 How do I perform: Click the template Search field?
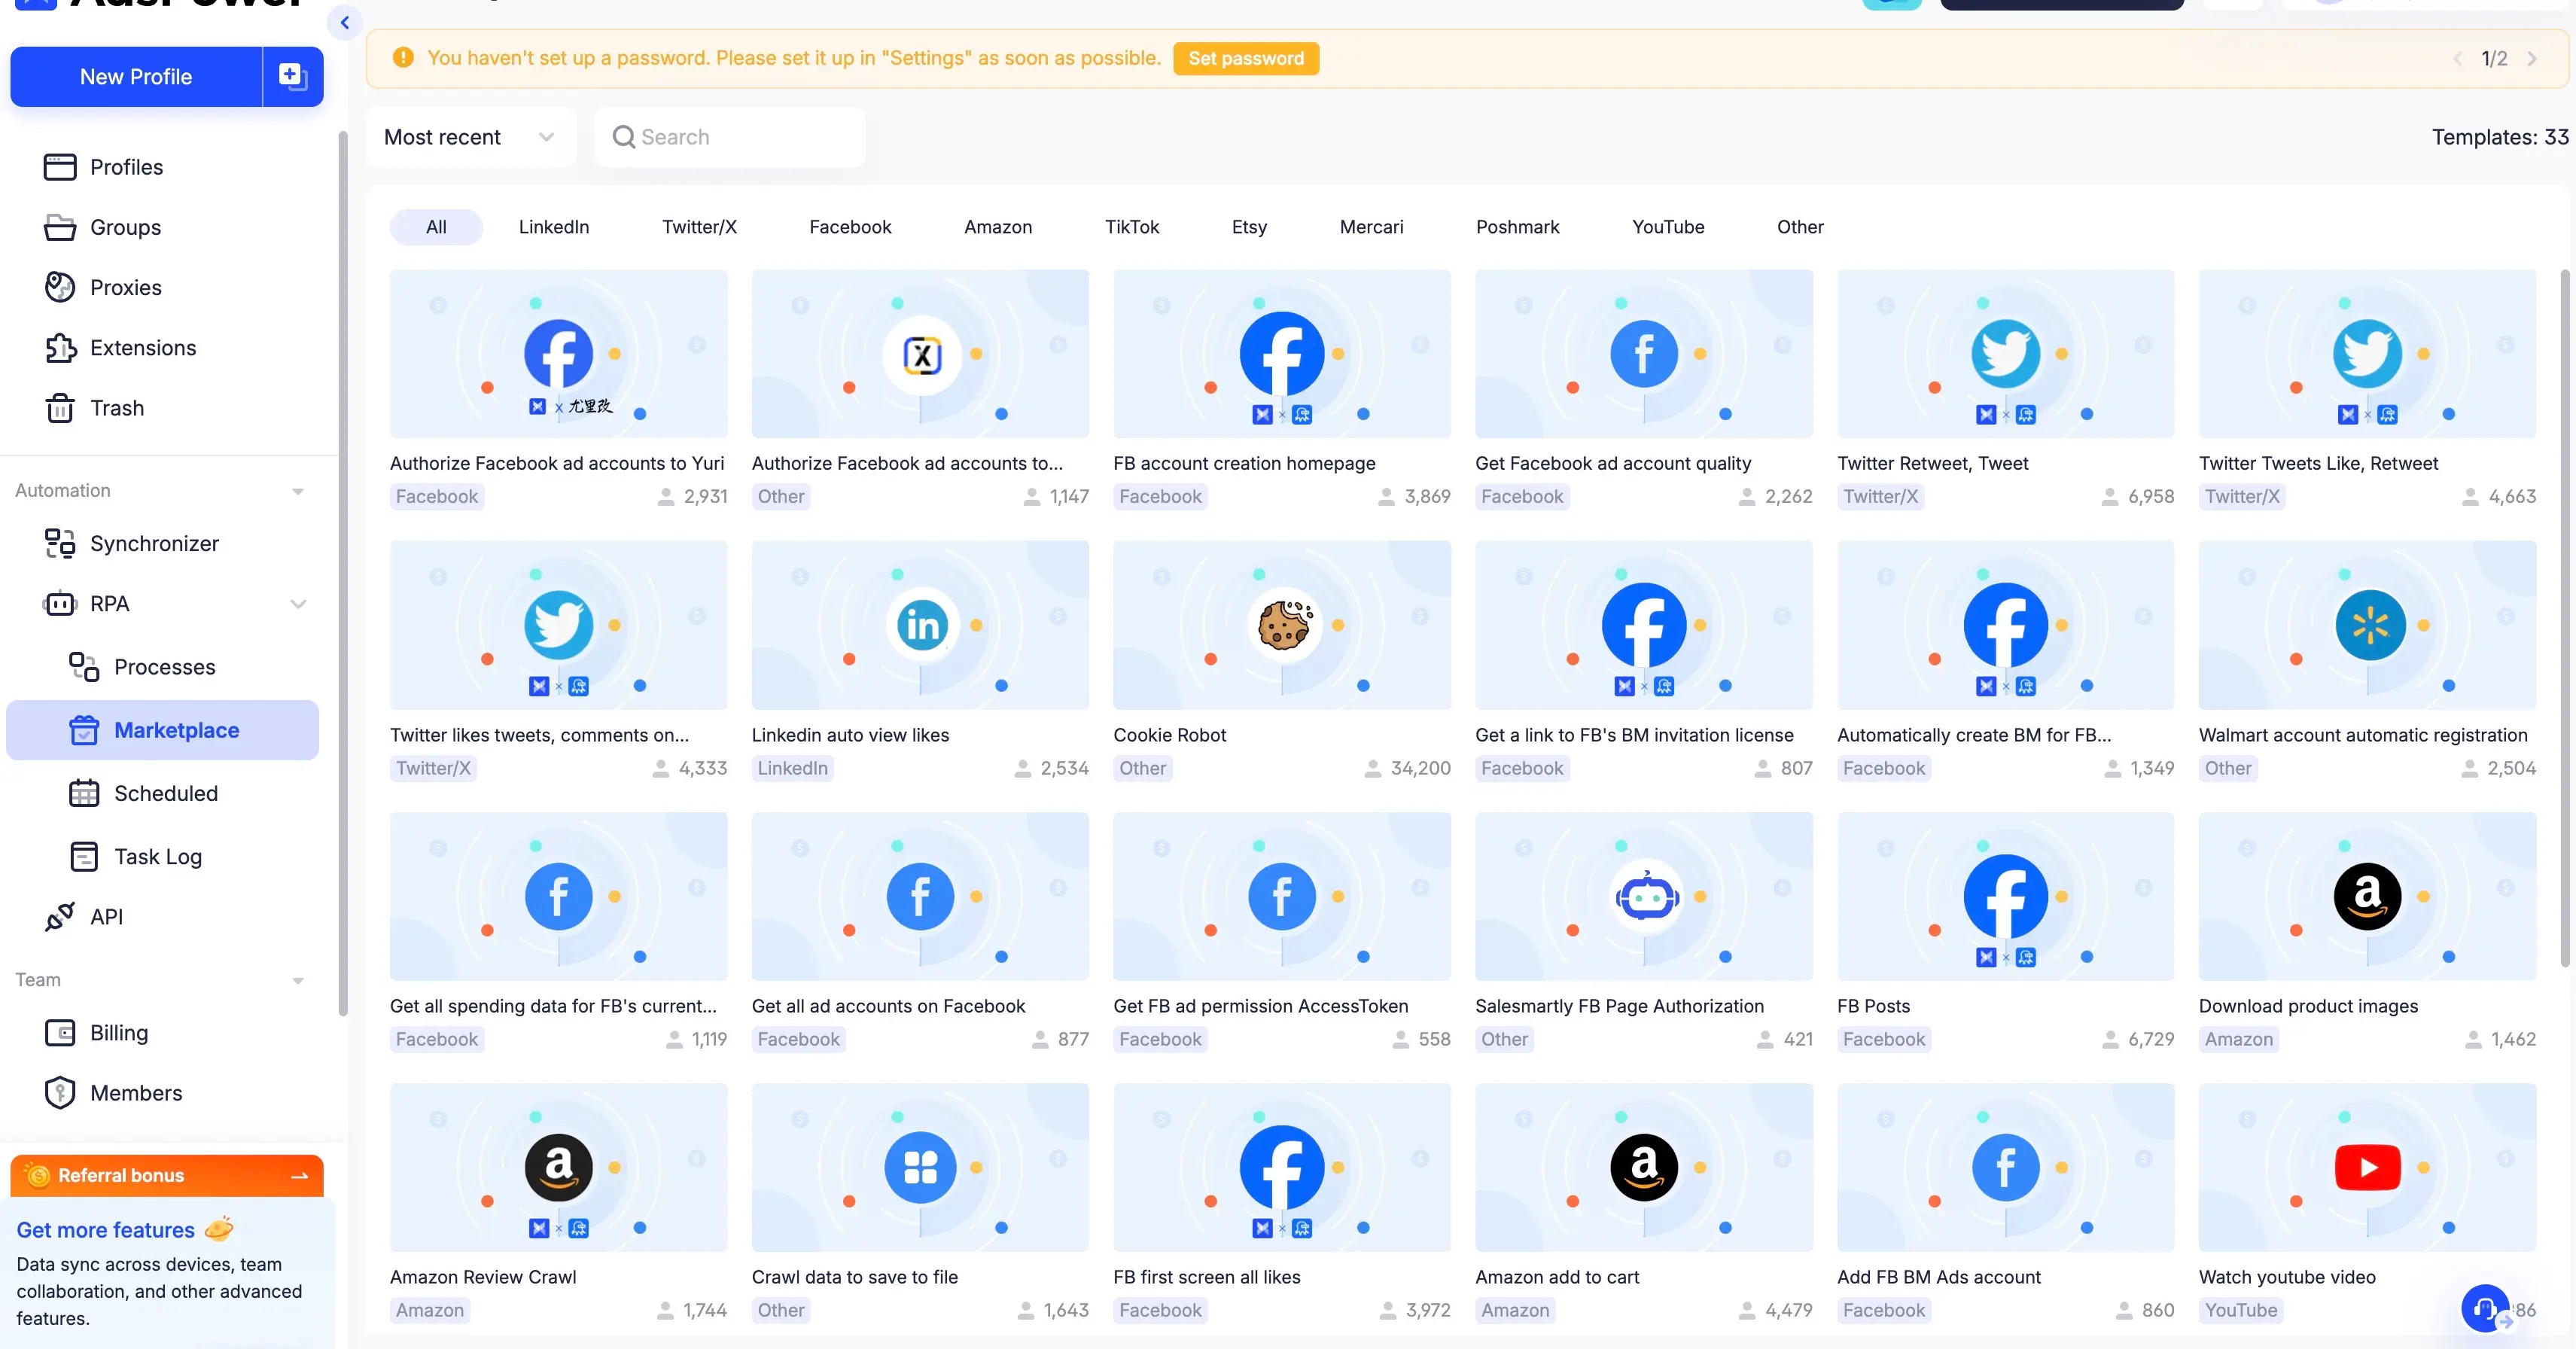coord(730,137)
